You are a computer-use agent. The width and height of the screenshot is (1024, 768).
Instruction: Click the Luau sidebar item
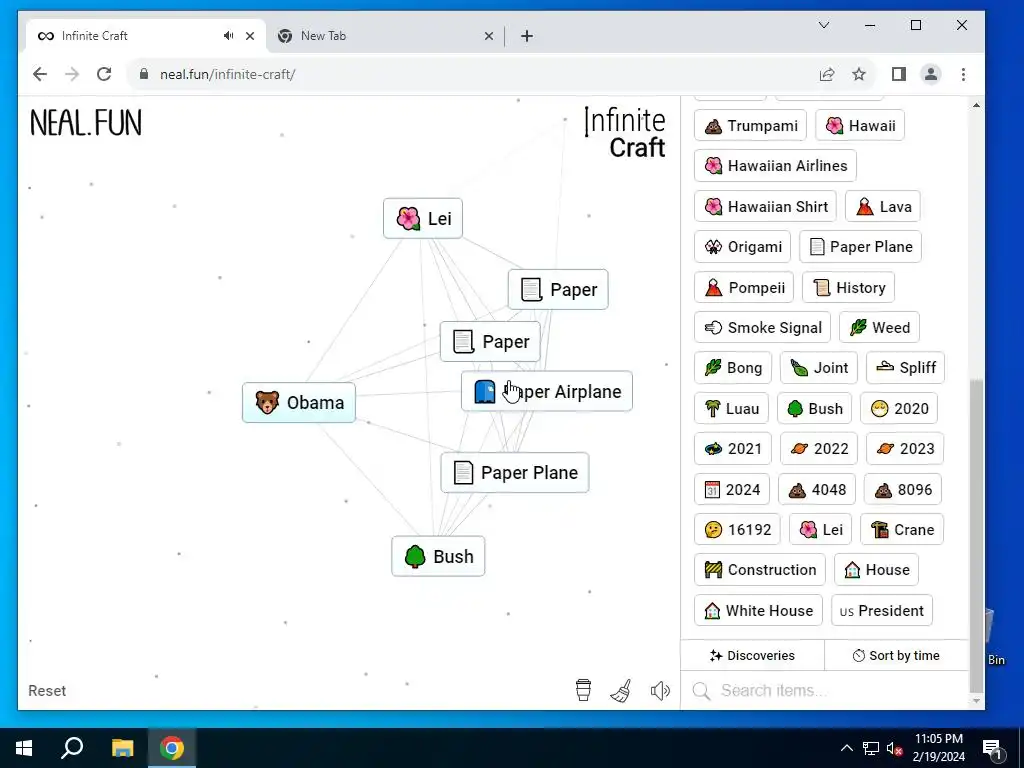(x=731, y=409)
